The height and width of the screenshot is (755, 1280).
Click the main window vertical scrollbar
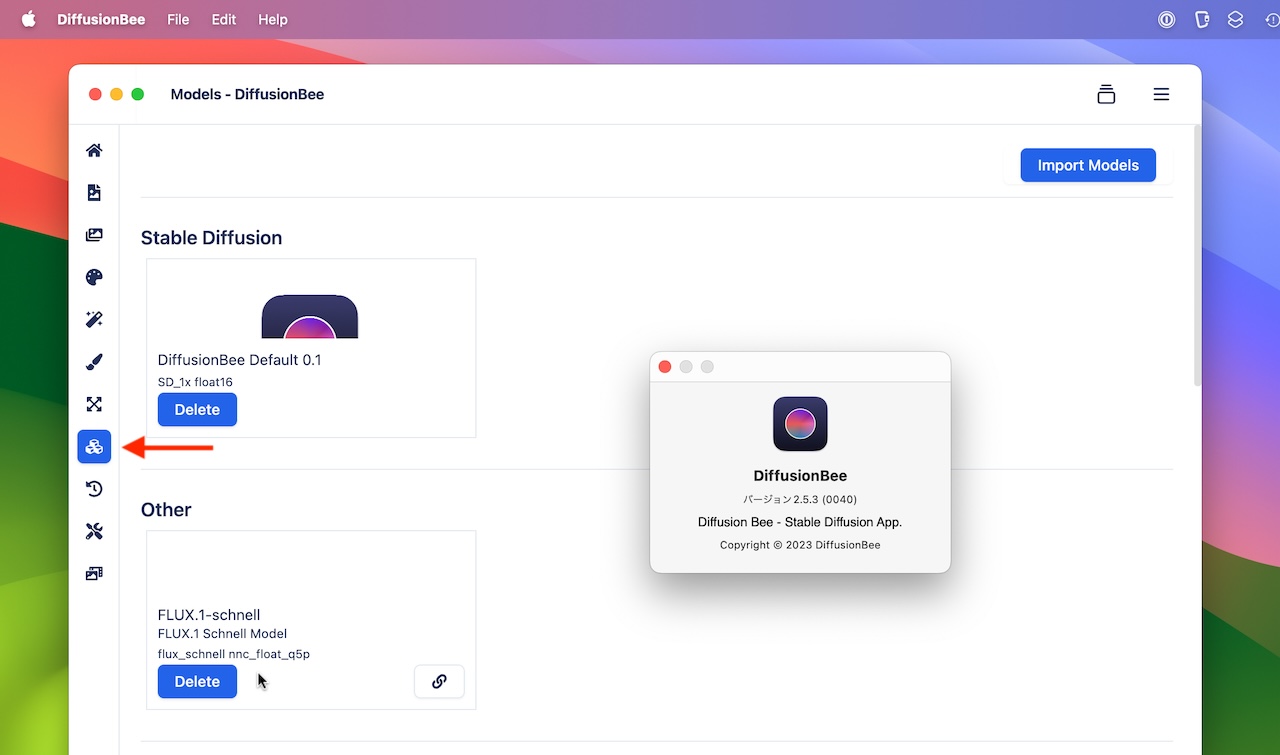point(1197,255)
